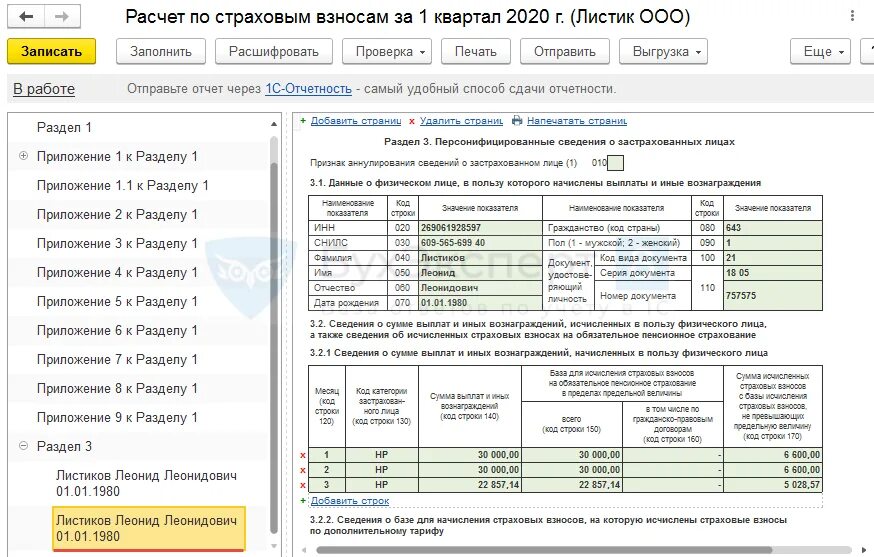Click the Отчество field Леонидович
Screen dimensions: 874x557
click(480, 288)
